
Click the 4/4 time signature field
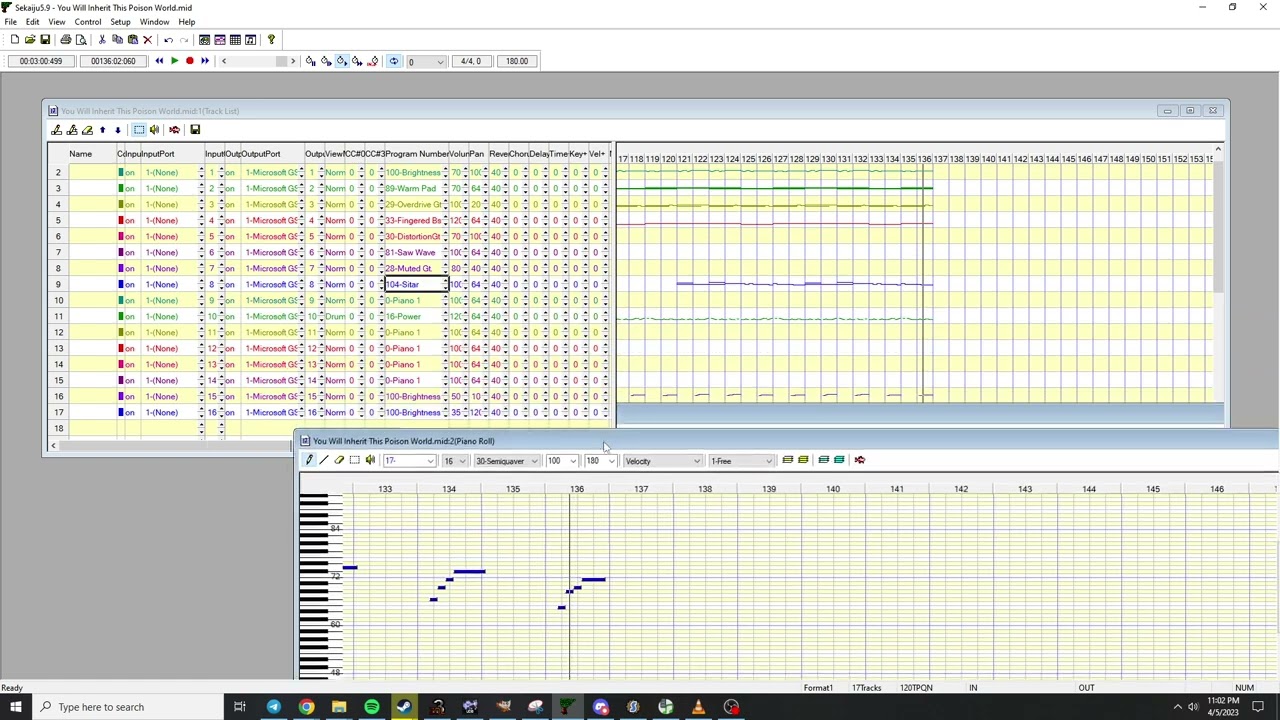click(471, 61)
